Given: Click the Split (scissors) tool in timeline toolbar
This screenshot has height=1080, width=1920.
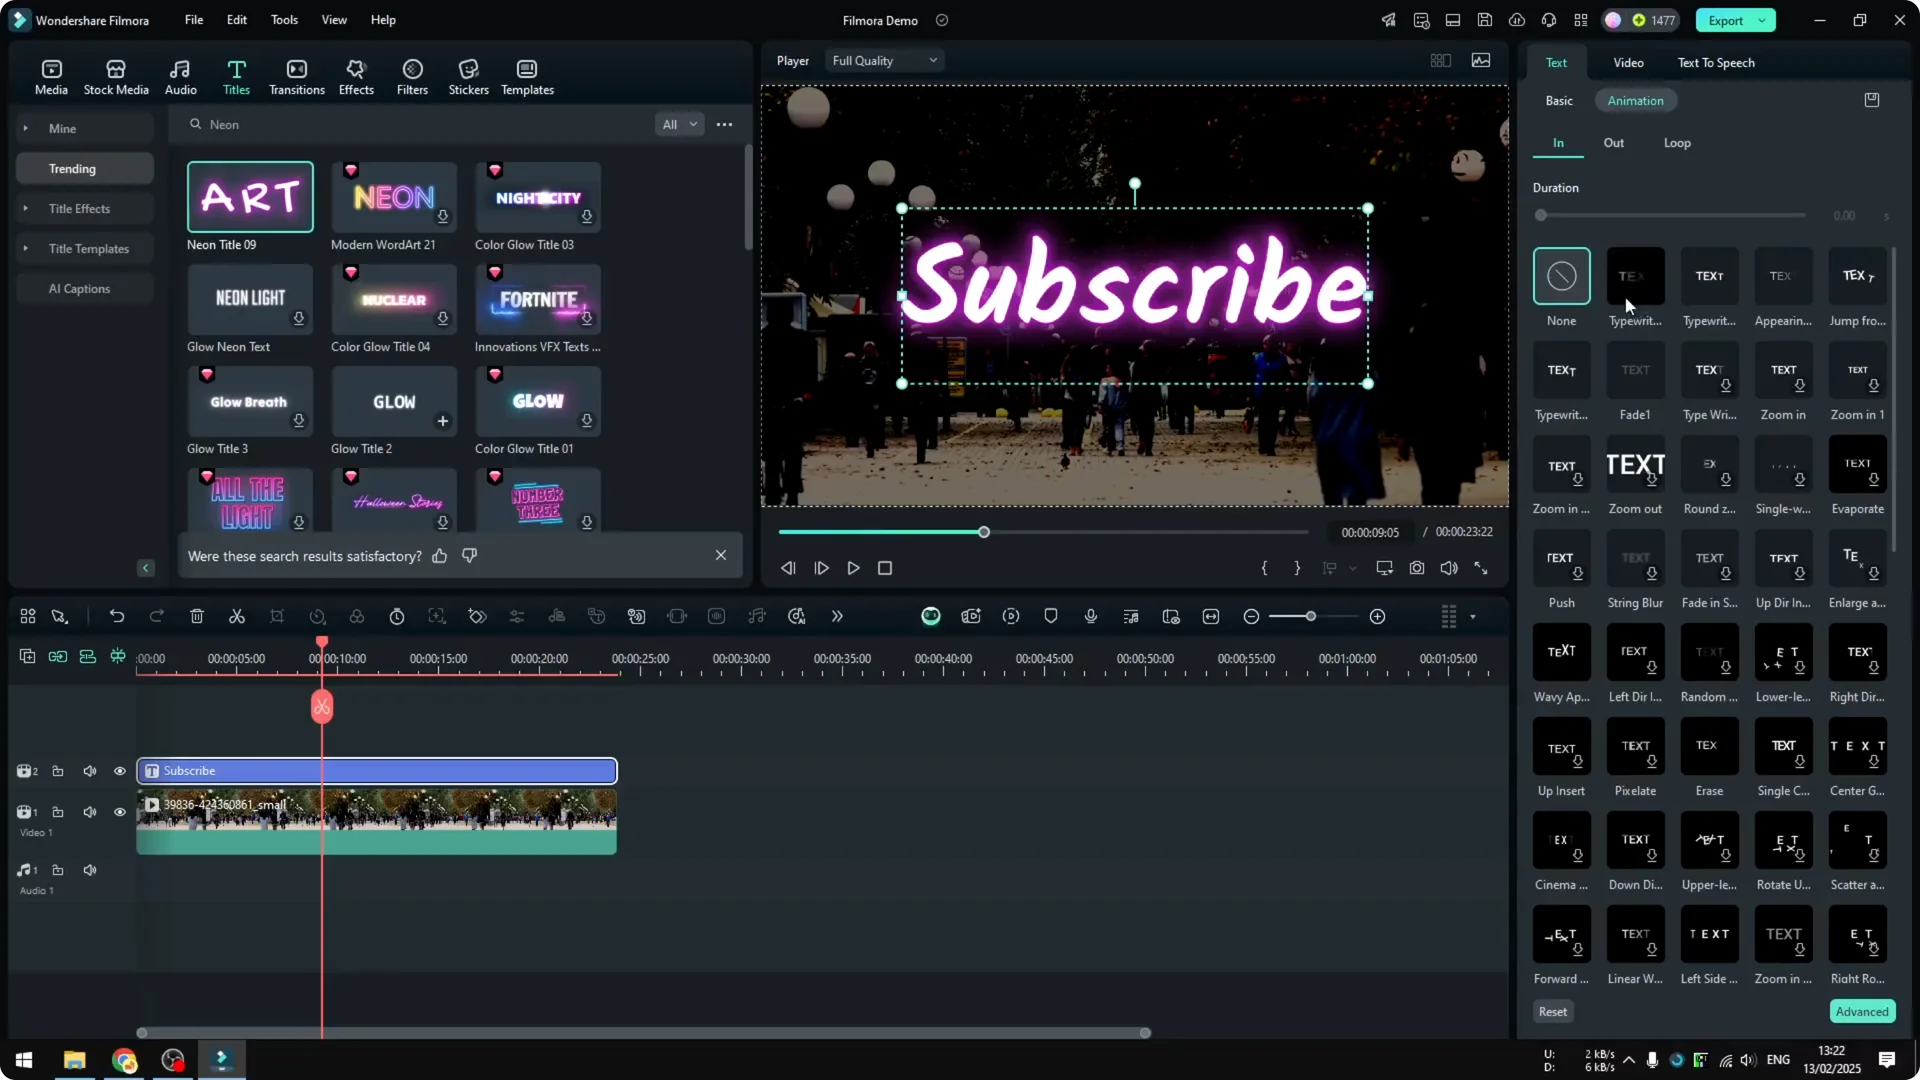Looking at the screenshot, I should (x=237, y=616).
